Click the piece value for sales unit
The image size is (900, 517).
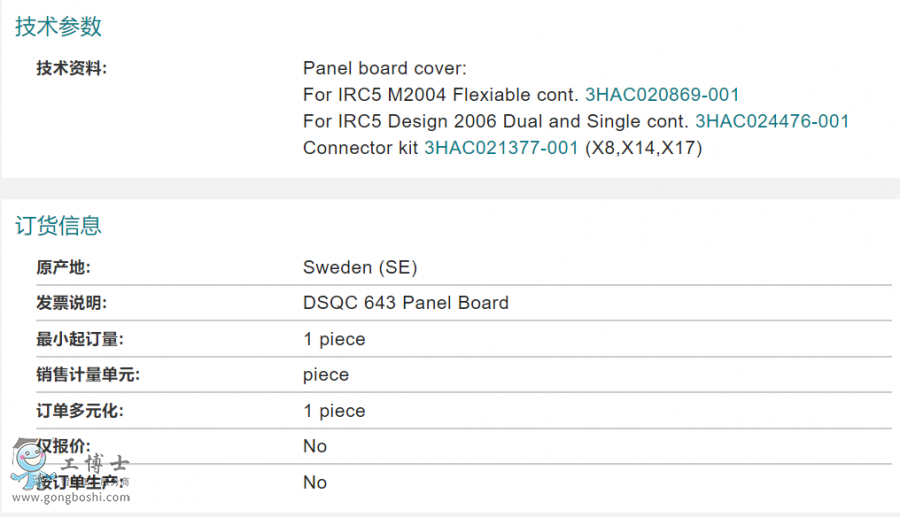[326, 375]
